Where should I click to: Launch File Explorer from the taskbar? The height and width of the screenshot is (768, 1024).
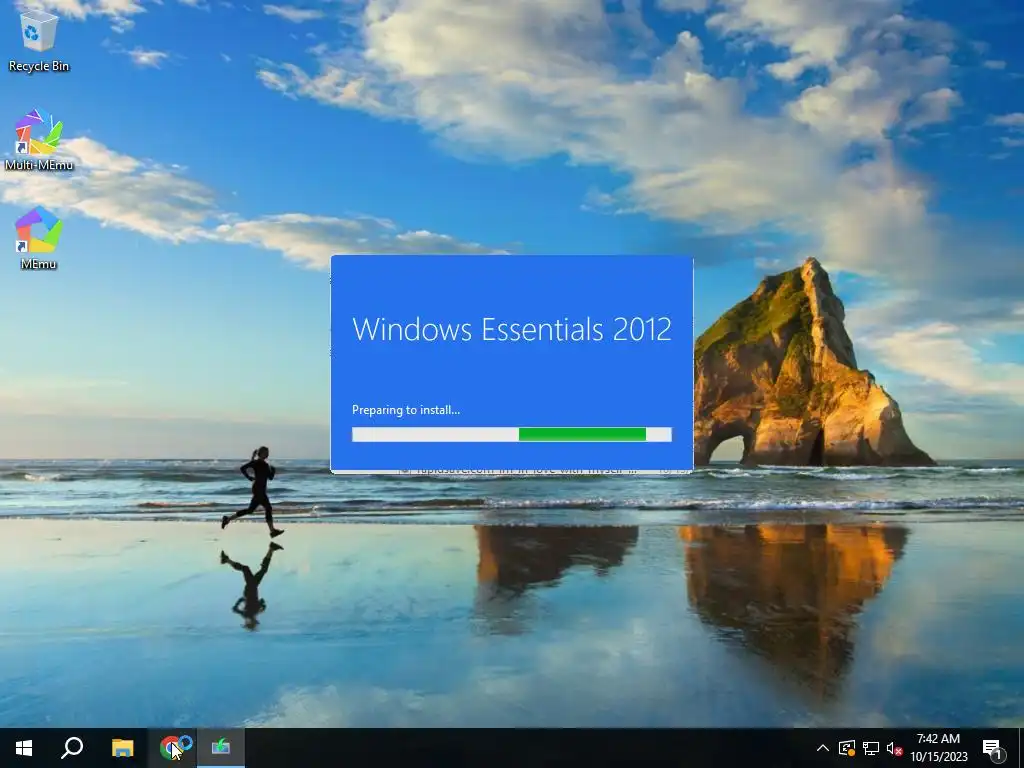point(122,748)
